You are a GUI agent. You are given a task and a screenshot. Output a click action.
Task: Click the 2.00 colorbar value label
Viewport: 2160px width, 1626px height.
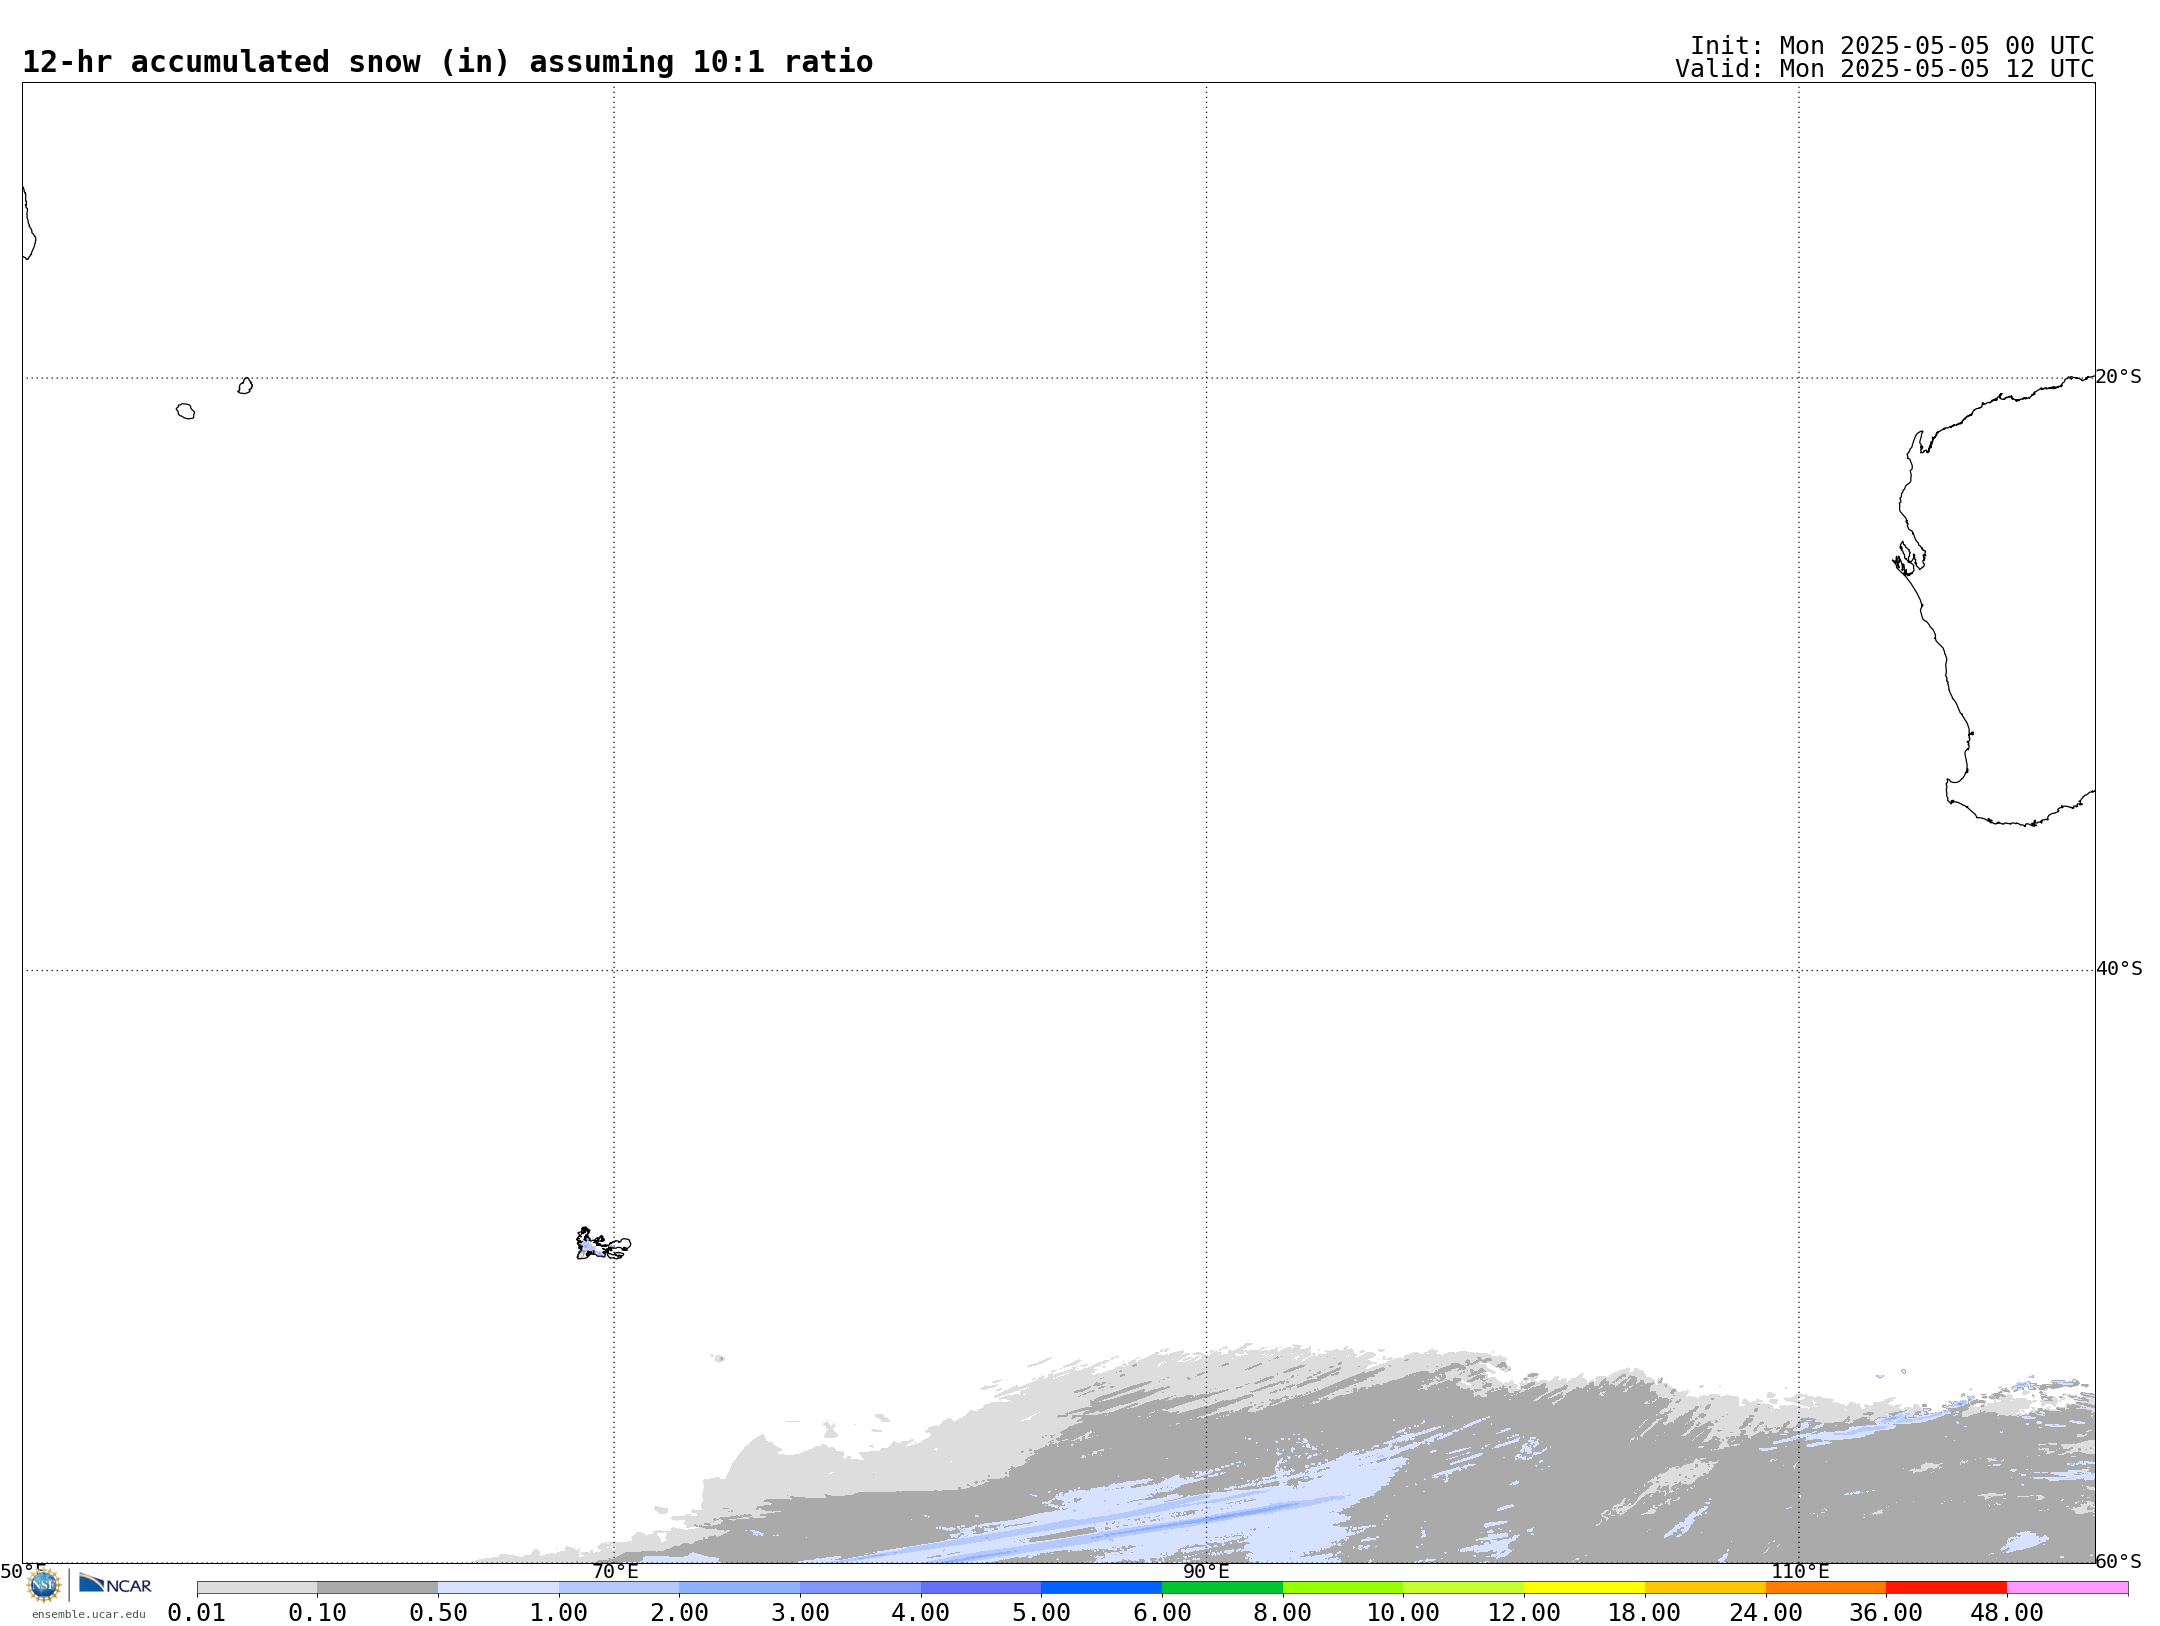pos(680,1613)
